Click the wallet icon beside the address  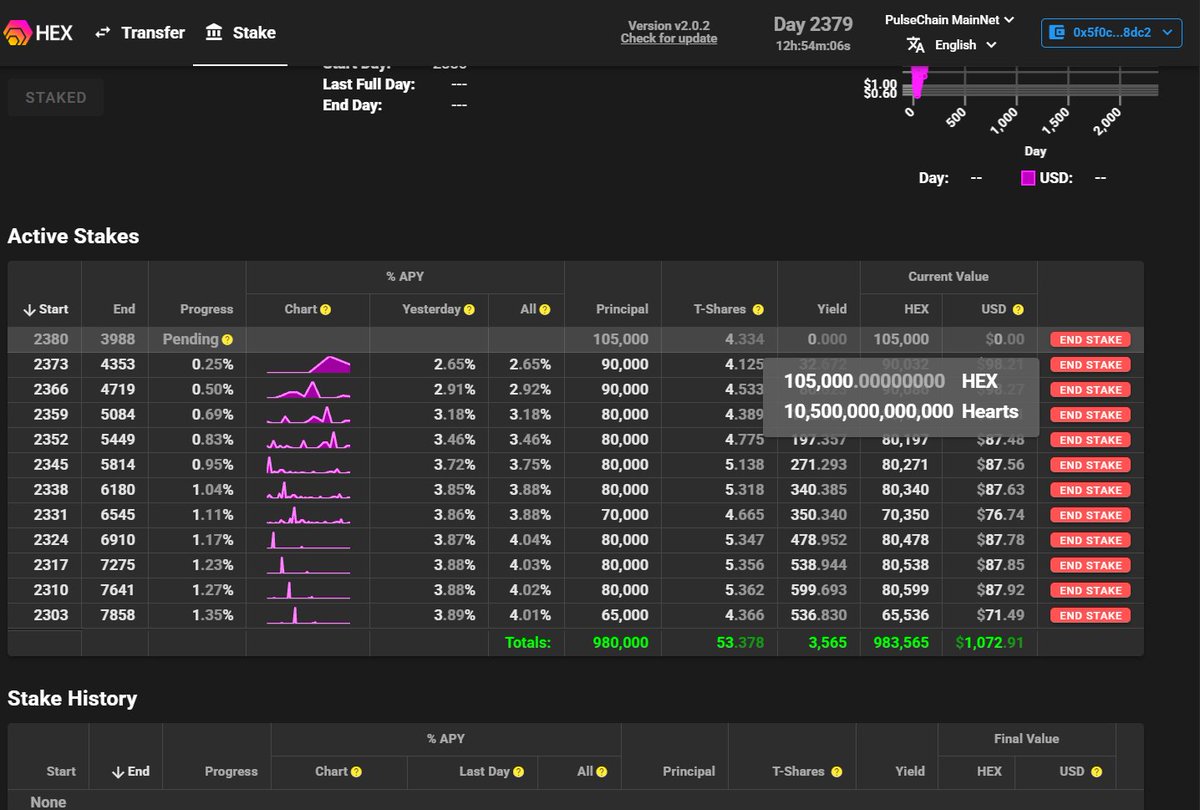1057,32
